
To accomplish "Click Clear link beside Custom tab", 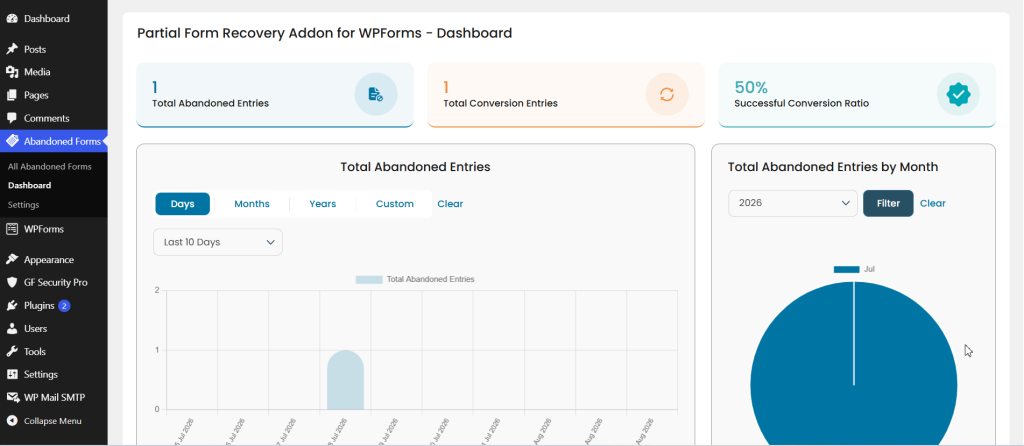I will [450, 204].
